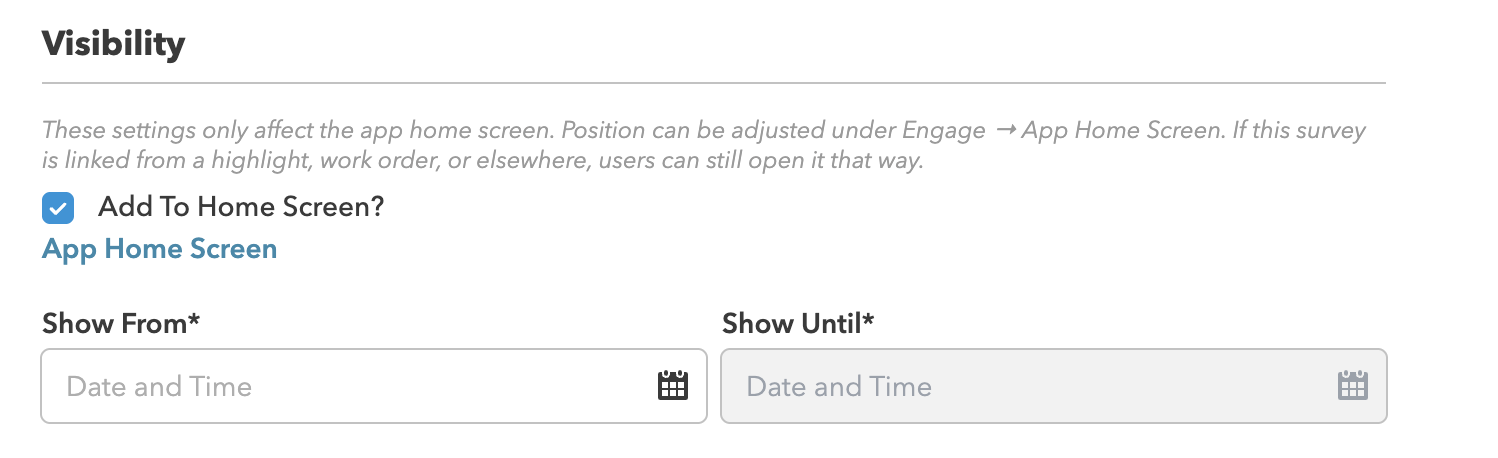Click empty space inside the Show From box
This screenshot has height=458, width=1498.
pyautogui.click(x=450, y=386)
